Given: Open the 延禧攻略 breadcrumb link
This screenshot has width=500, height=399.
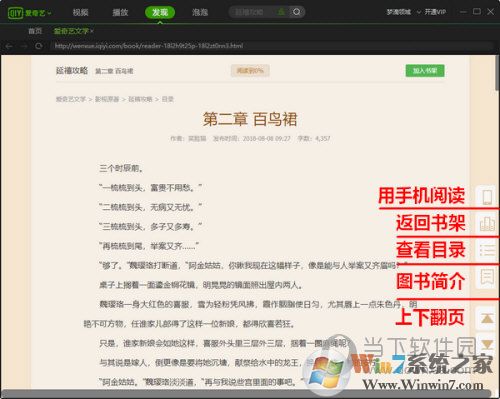Looking at the screenshot, I should click(140, 99).
